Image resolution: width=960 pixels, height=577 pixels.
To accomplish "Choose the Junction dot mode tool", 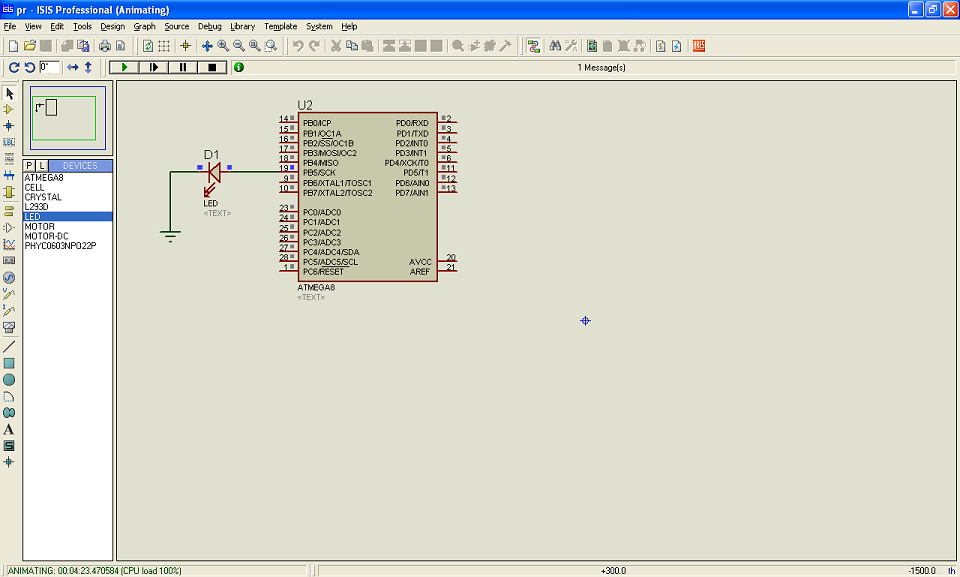I will (x=9, y=126).
